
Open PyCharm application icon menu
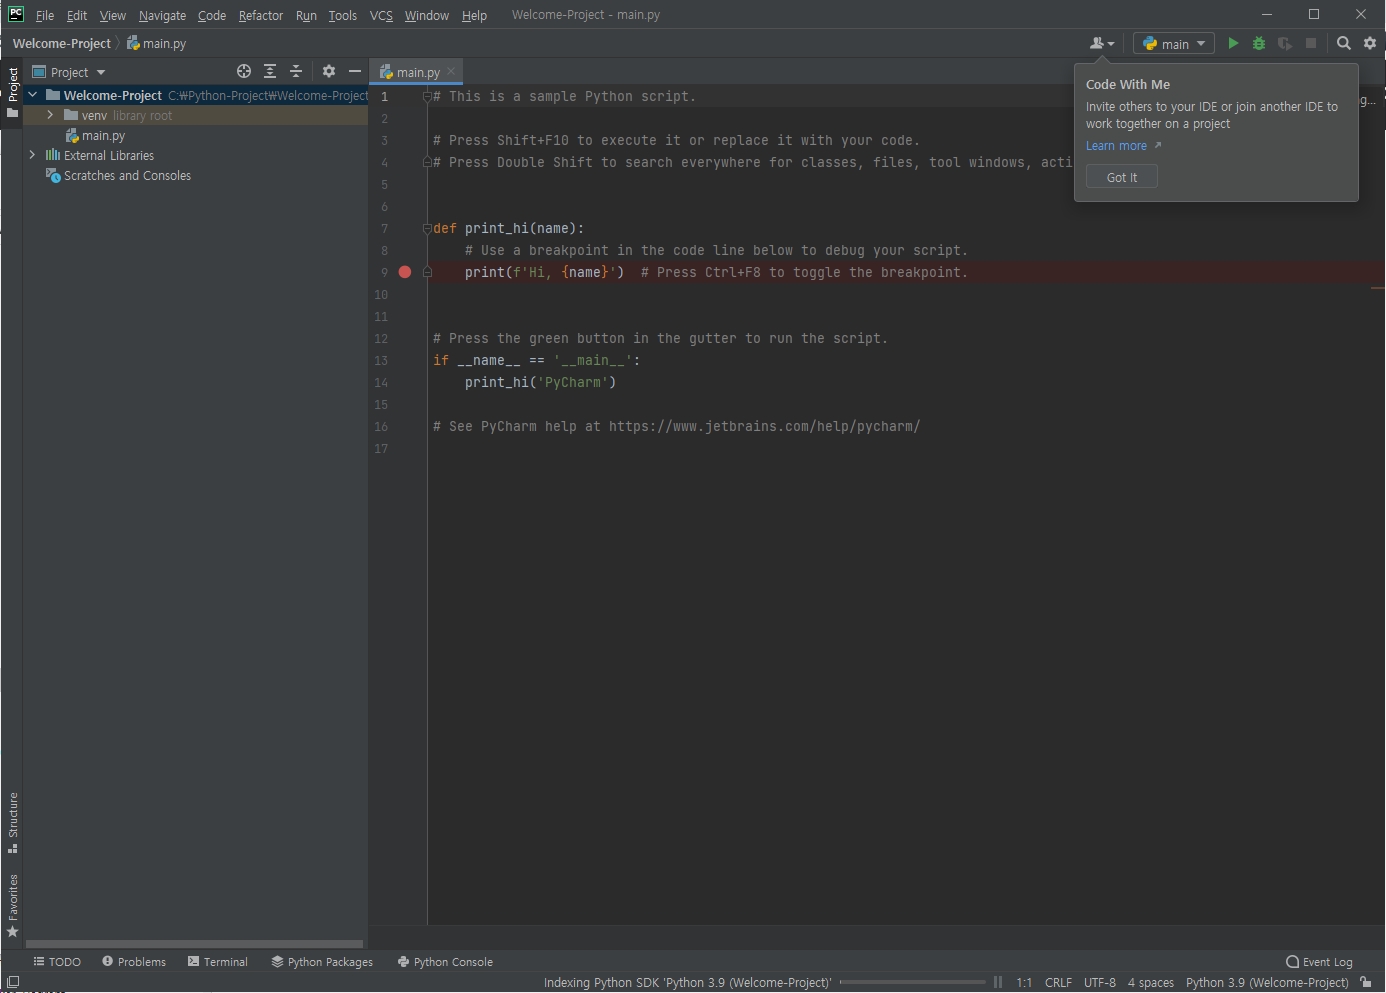[16, 14]
